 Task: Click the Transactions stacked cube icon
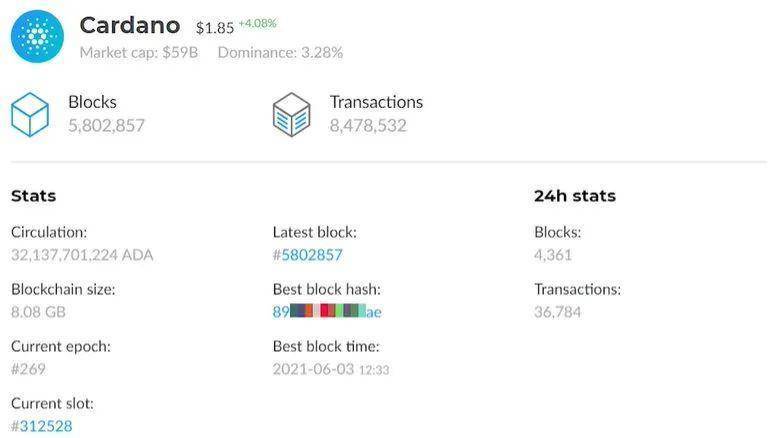click(x=292, y=114)
